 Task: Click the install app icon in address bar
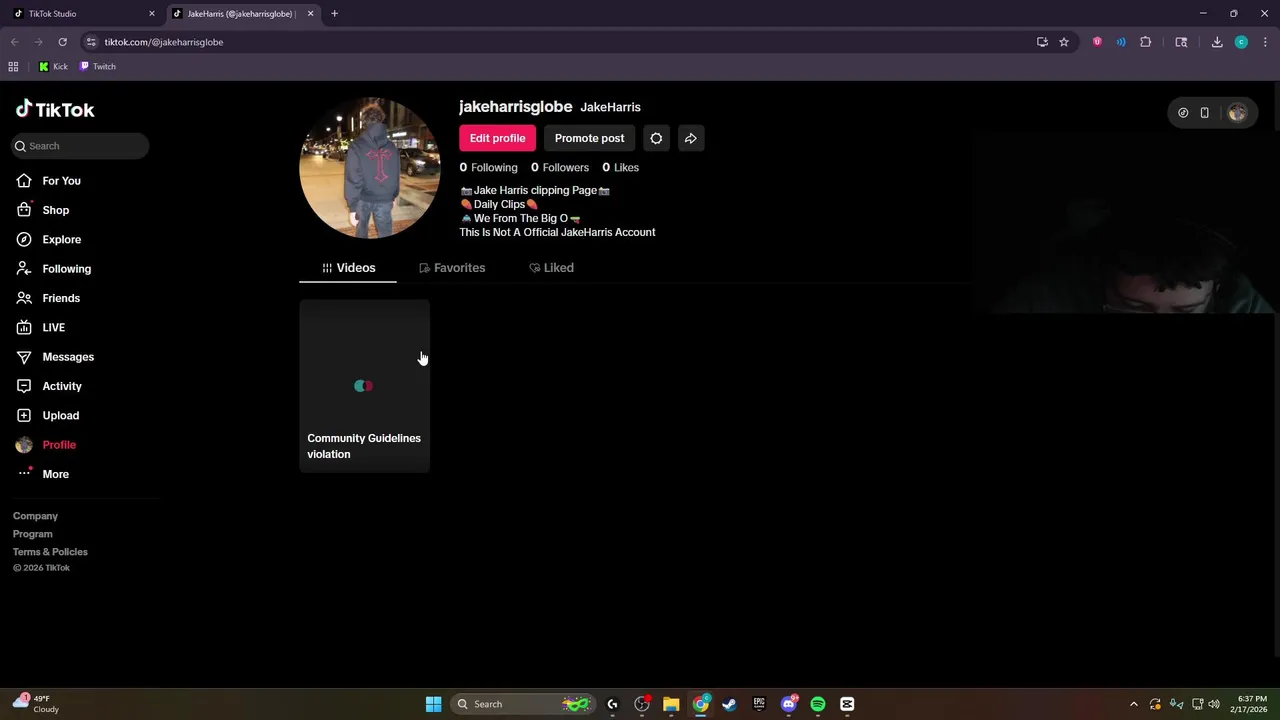pos(1042,42)
